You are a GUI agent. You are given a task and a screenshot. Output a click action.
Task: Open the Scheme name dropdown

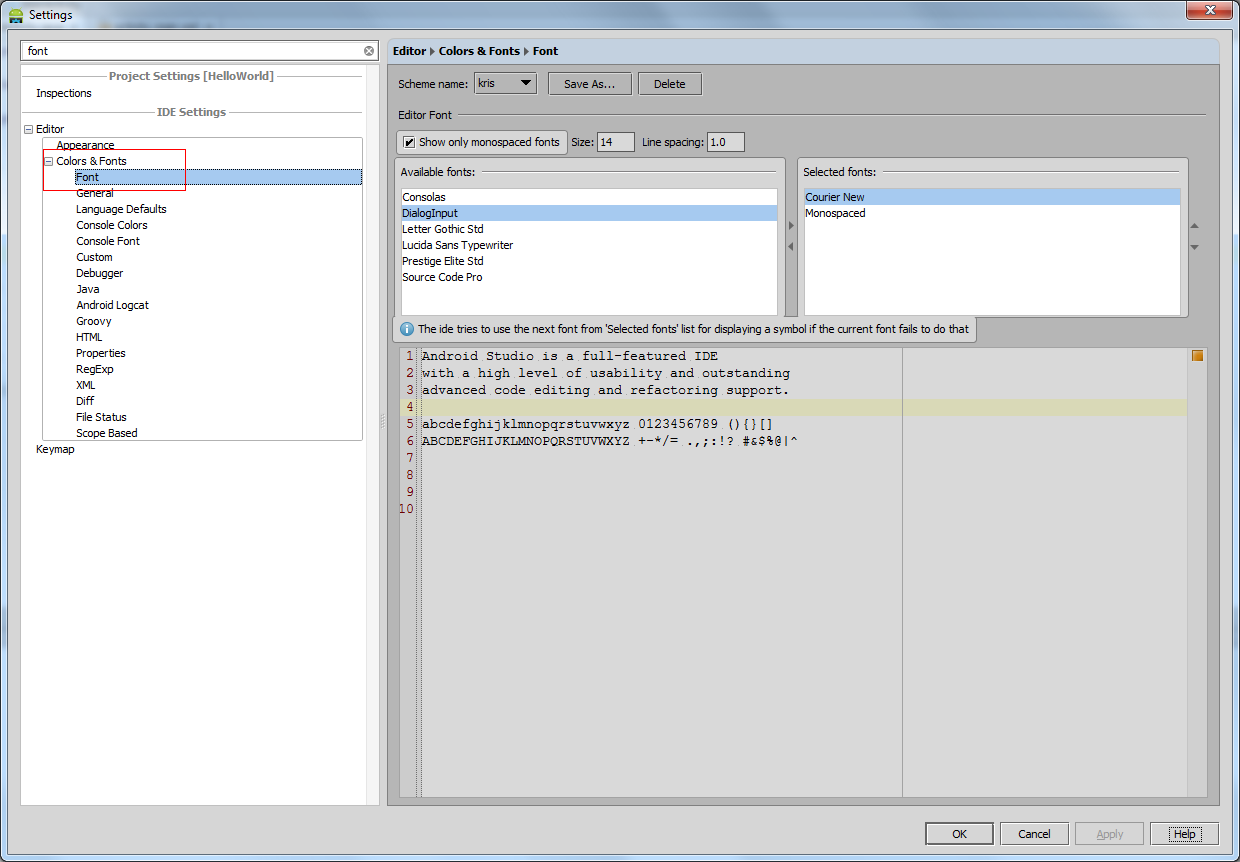click(506, 84)
